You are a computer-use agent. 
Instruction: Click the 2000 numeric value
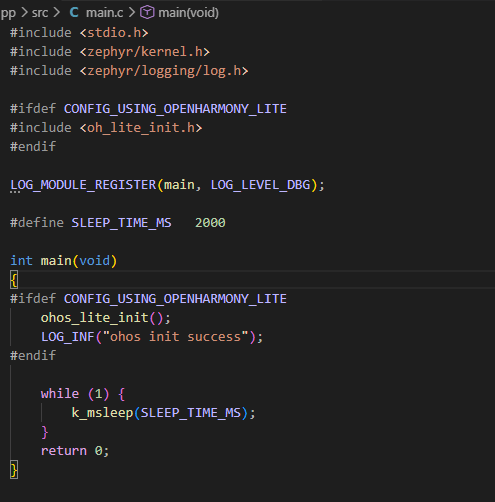click(x=210, y=223)
